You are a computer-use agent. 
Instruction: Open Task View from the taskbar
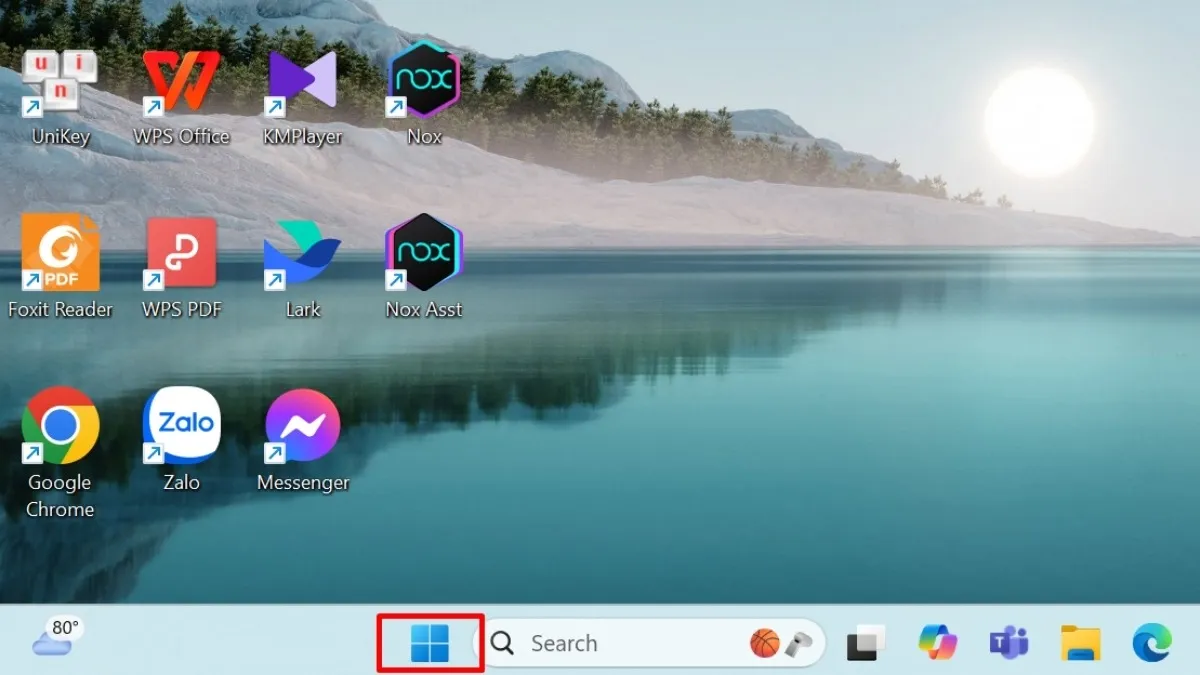click(865, 643)
